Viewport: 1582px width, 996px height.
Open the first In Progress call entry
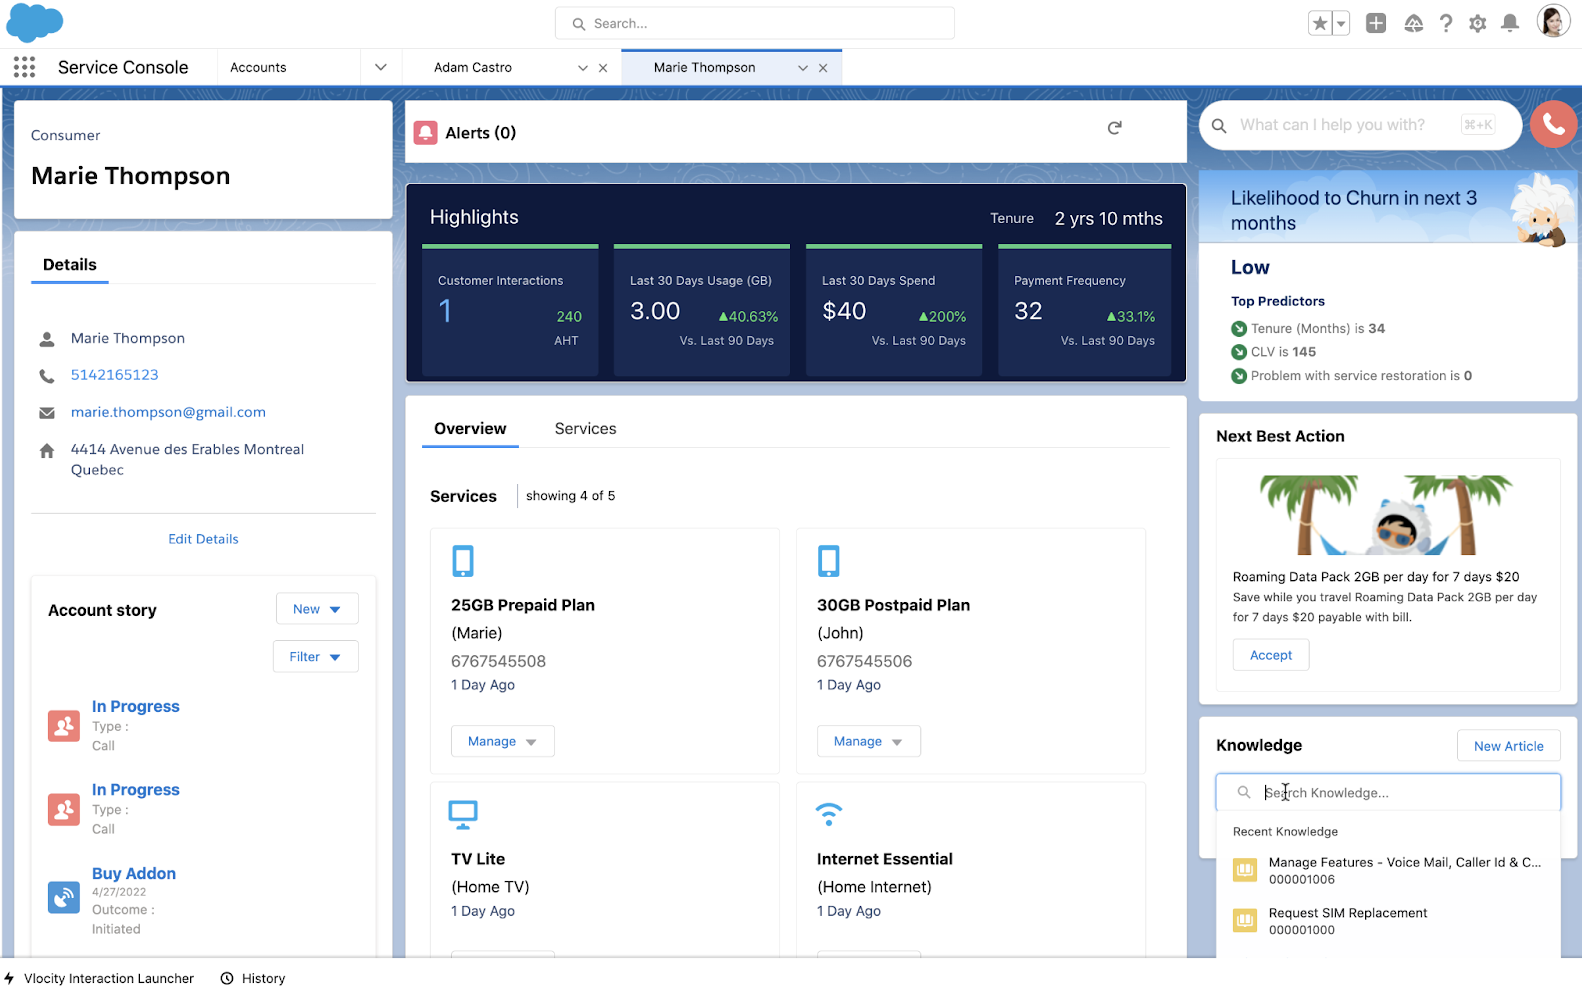136,706
